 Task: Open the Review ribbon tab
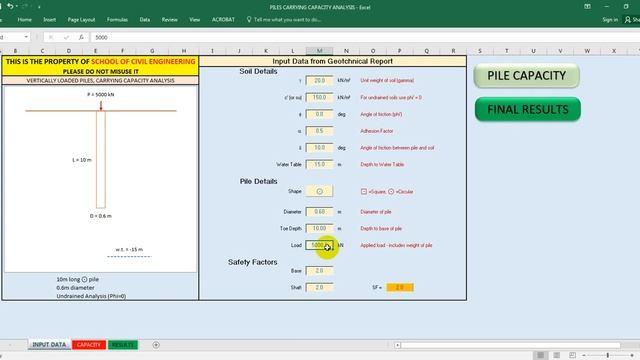tap(169, 20)
